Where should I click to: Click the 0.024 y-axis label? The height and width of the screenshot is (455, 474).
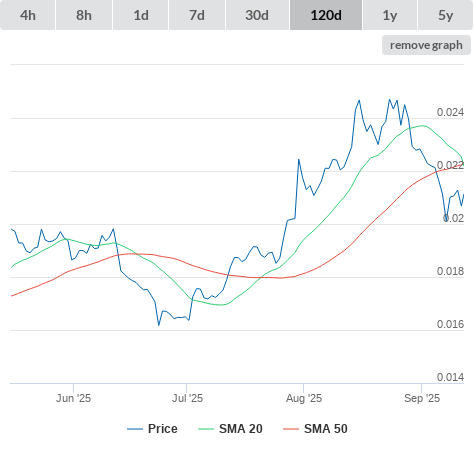click(x=450, y=112)
